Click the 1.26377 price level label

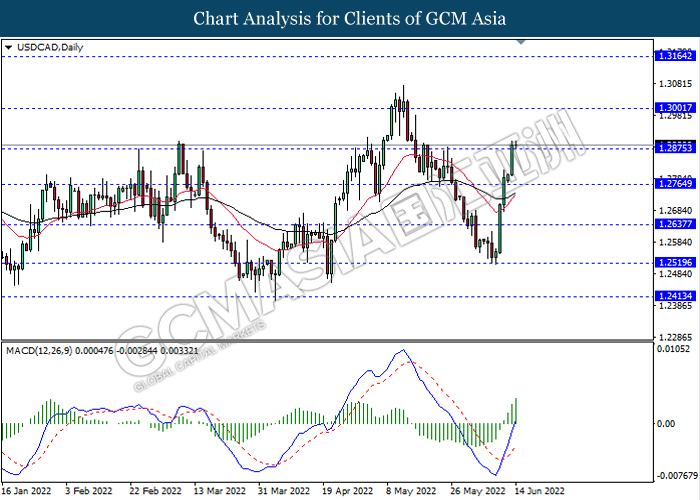click(x=675, y=224)
